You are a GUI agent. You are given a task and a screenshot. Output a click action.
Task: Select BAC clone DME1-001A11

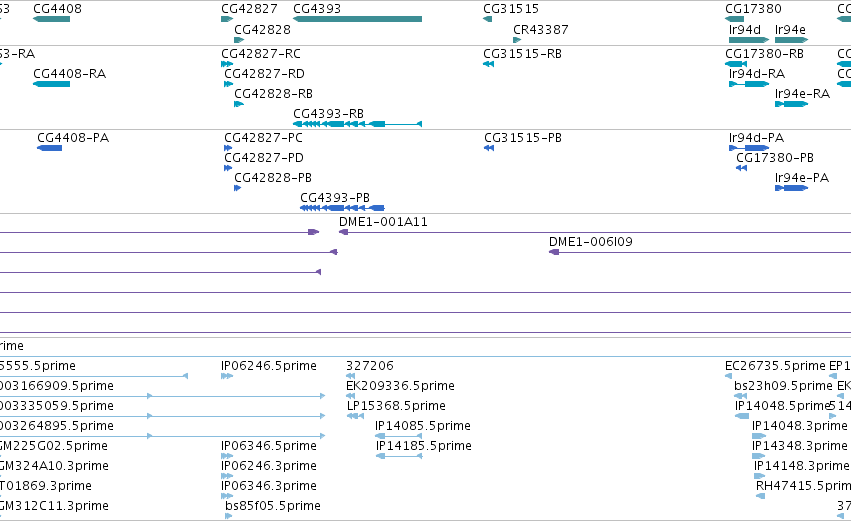pyautogui.click(x=383, y=222)
